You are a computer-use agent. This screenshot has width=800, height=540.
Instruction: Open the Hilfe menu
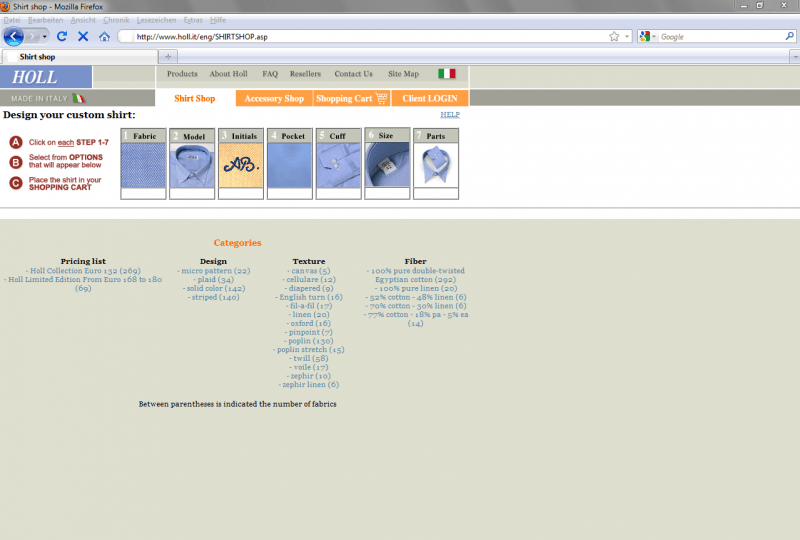click(x=218, y=20)
